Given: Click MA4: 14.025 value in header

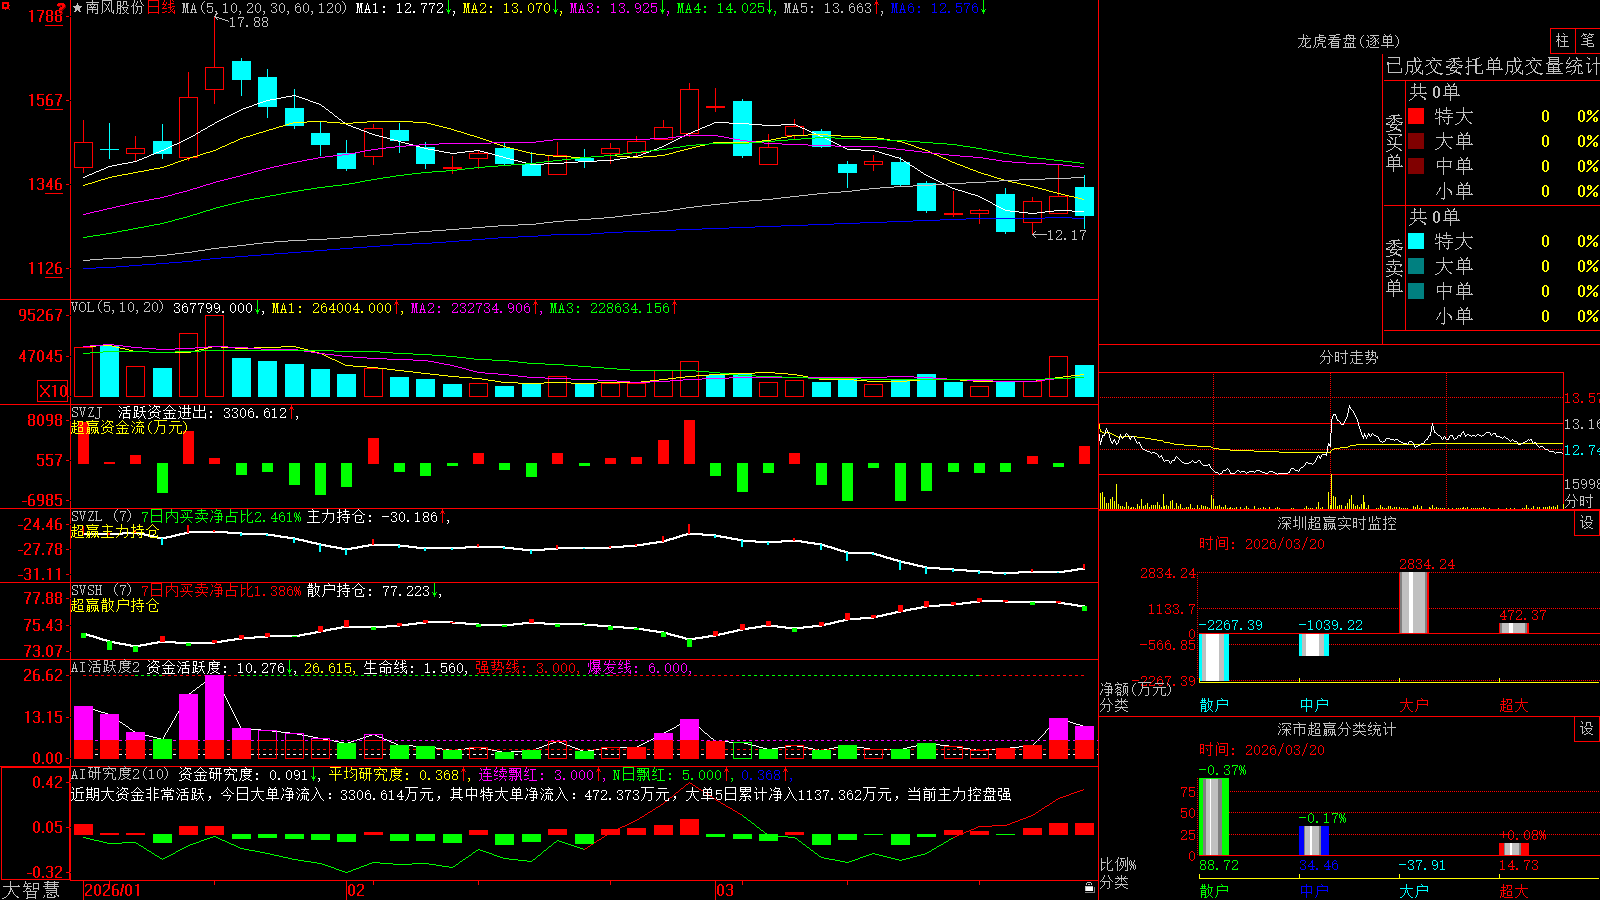Looking at the screenshot, I should click(725, 8).
